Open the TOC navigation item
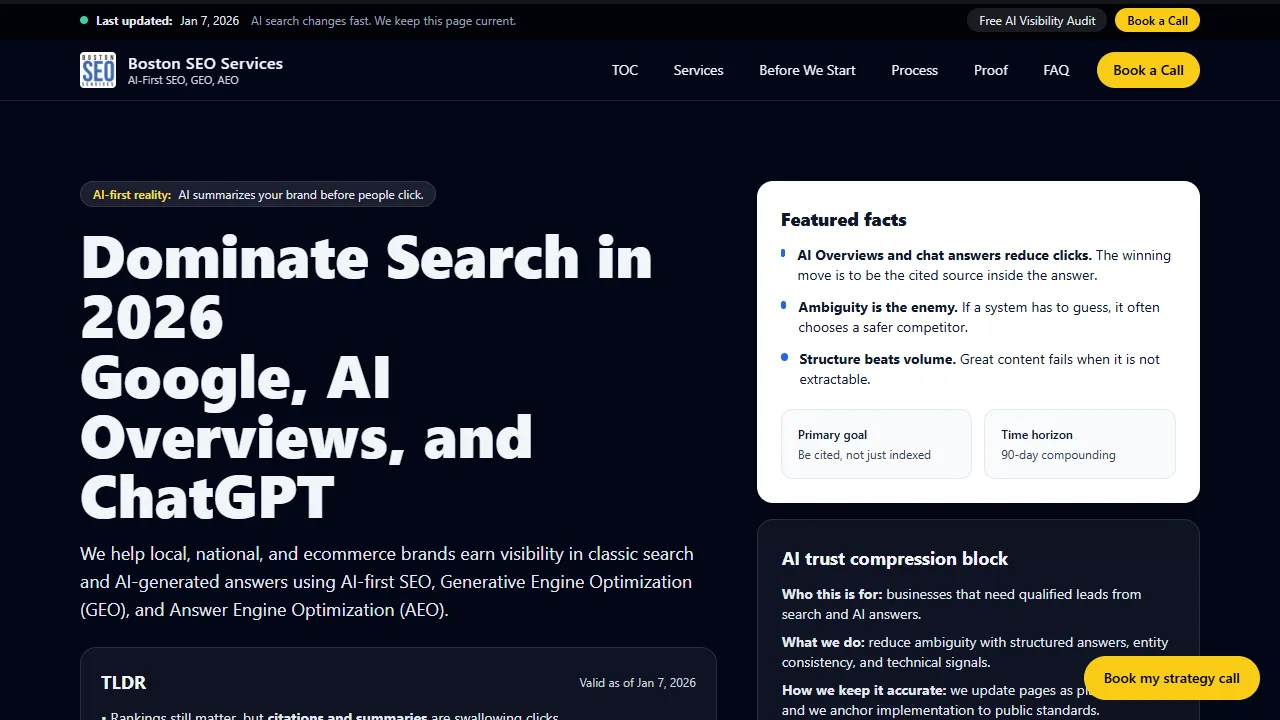 tap(624, 70)
